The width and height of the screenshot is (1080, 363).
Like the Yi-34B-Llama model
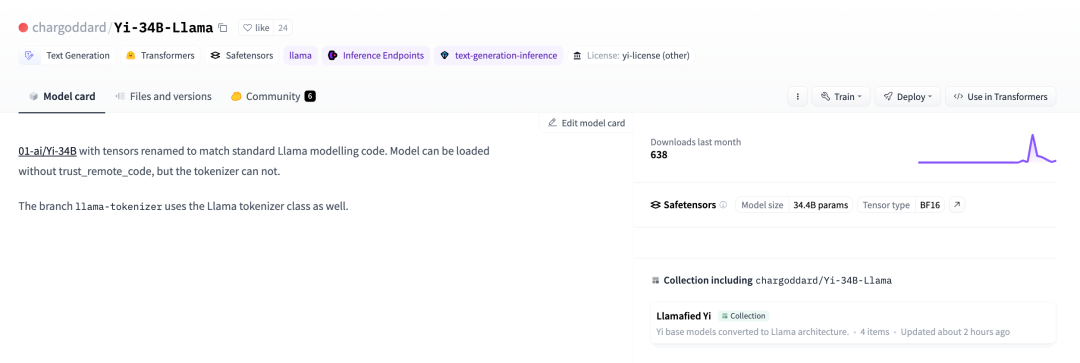(x=256, y=28)
